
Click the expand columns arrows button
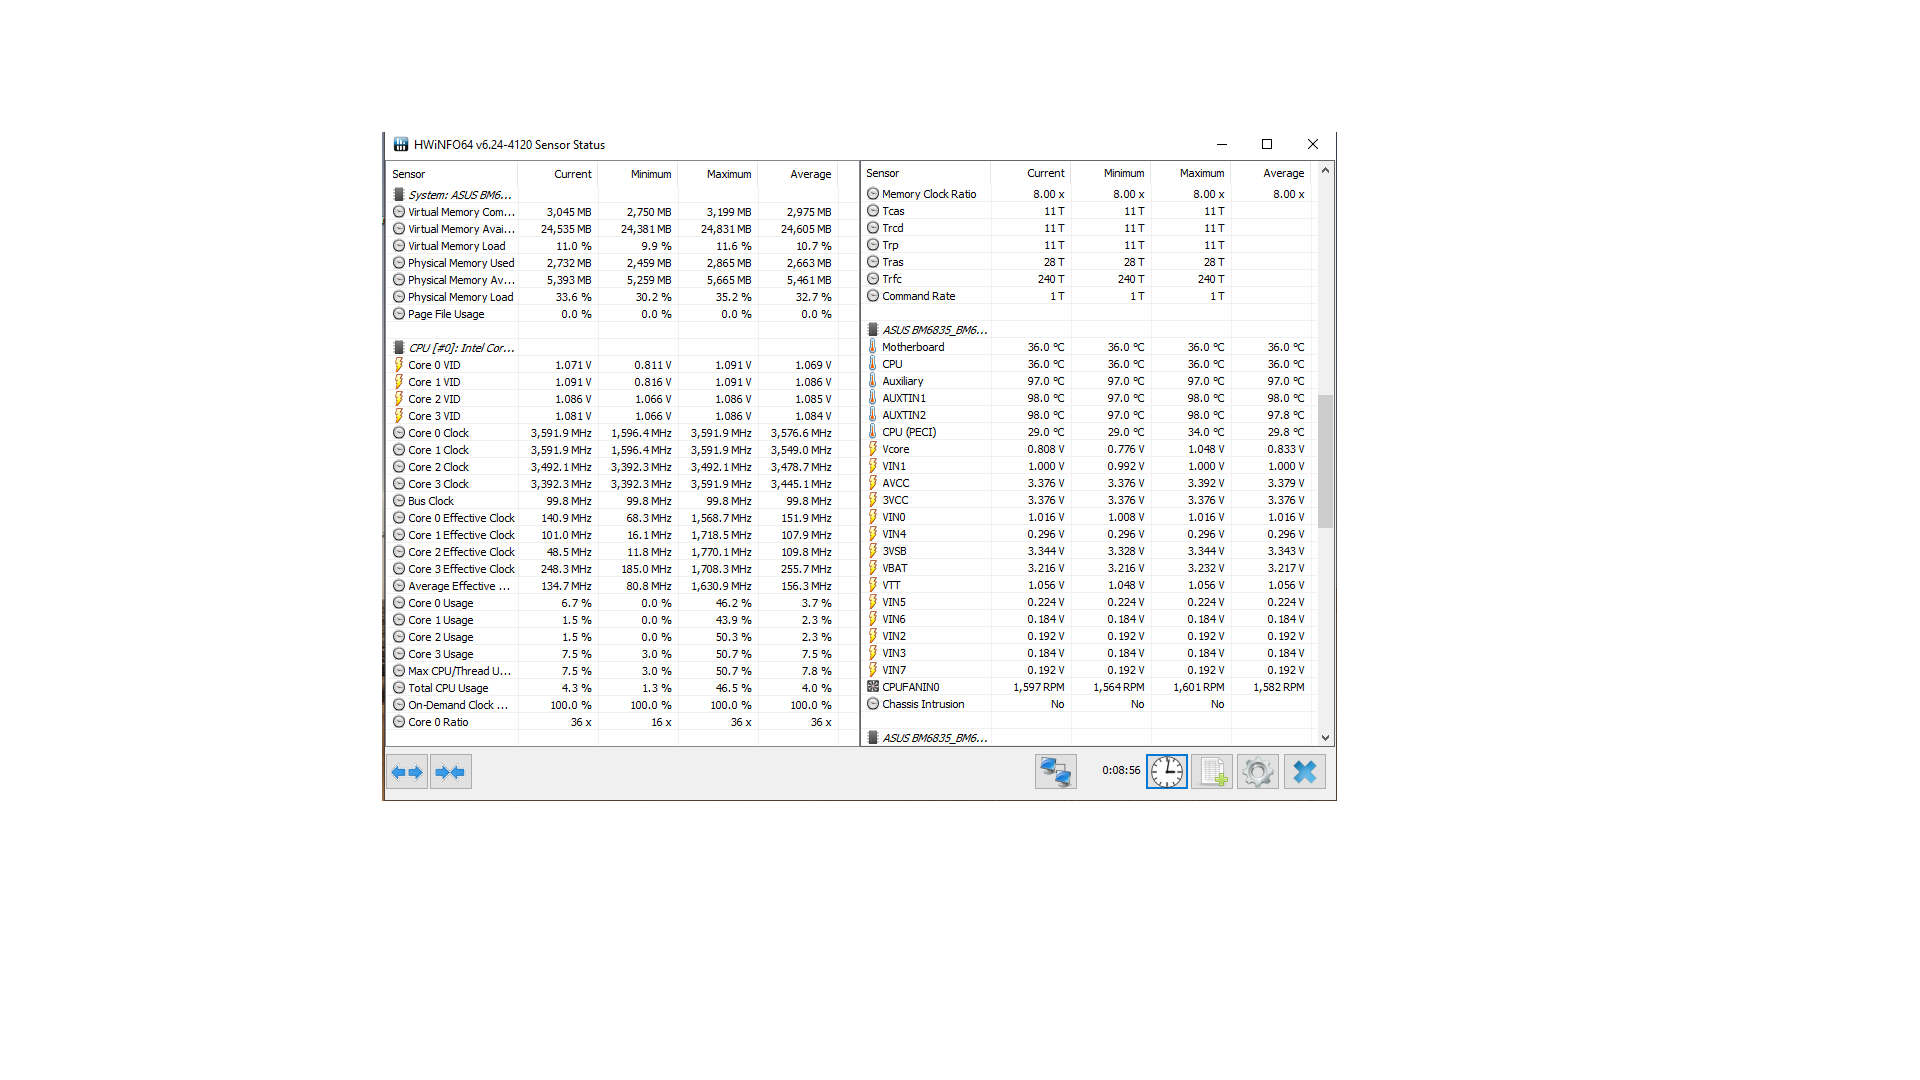[x=407, y=772]
